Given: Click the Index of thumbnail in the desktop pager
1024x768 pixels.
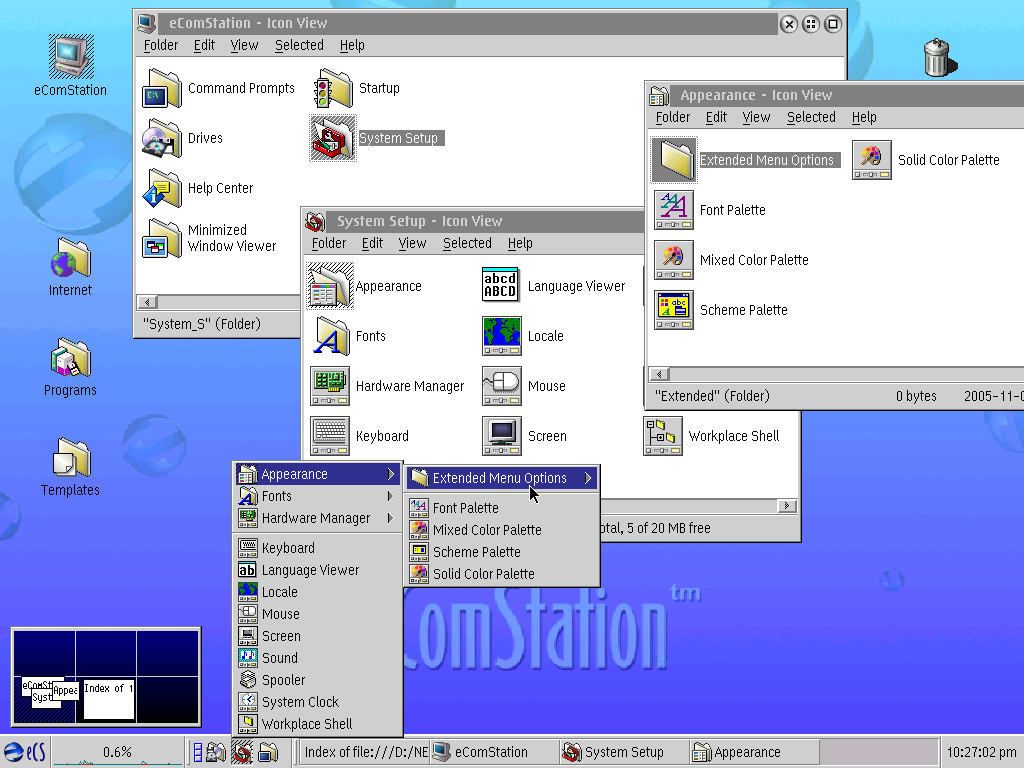Looking at the screenshot, I should [108, 697].
